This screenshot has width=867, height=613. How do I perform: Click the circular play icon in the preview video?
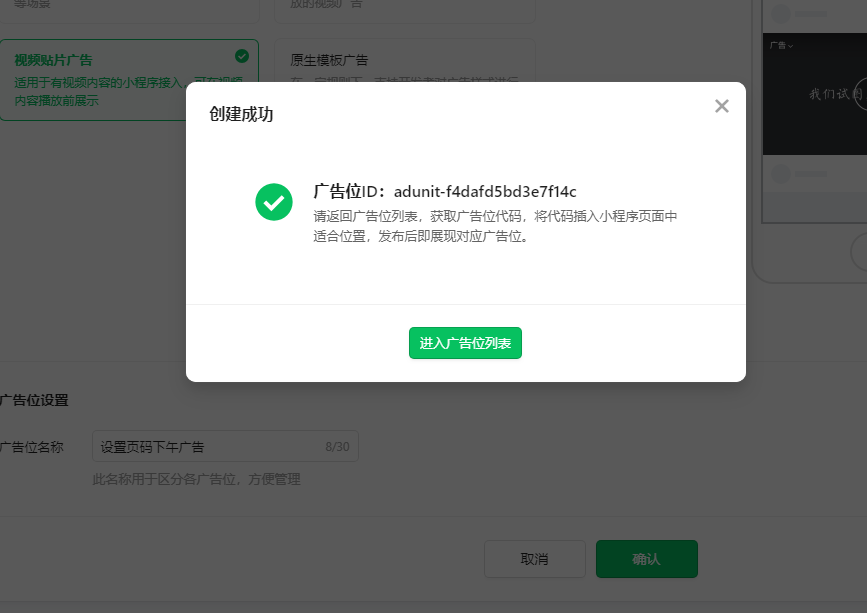tap(860, 94)
